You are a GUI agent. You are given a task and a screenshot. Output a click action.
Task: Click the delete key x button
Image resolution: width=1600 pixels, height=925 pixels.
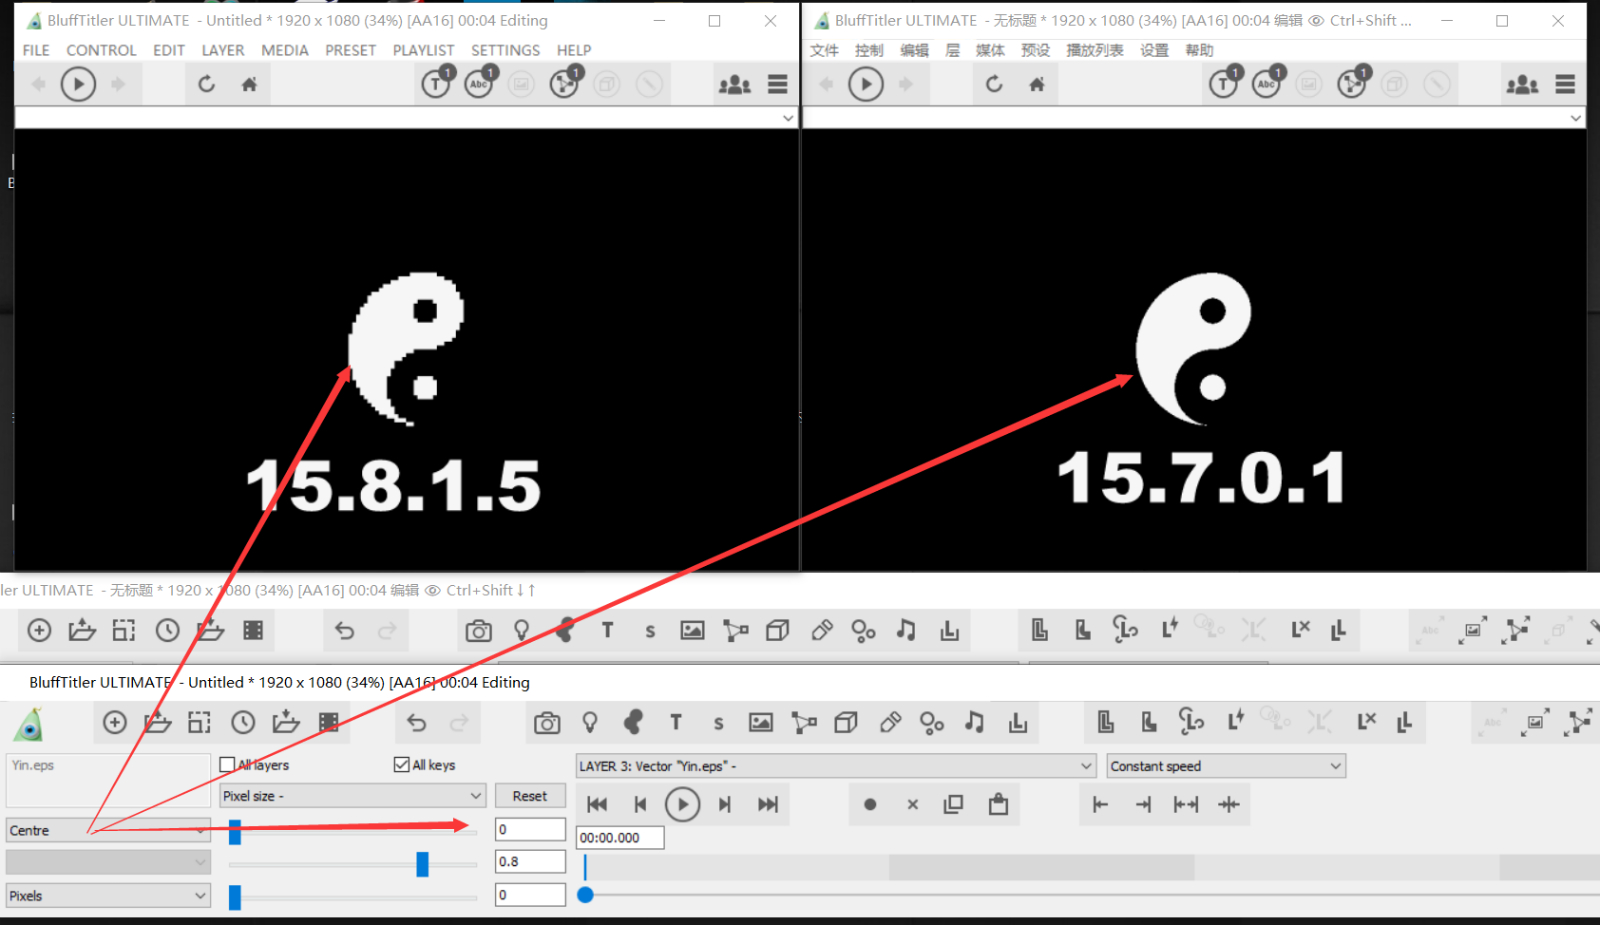click(913, 804)
